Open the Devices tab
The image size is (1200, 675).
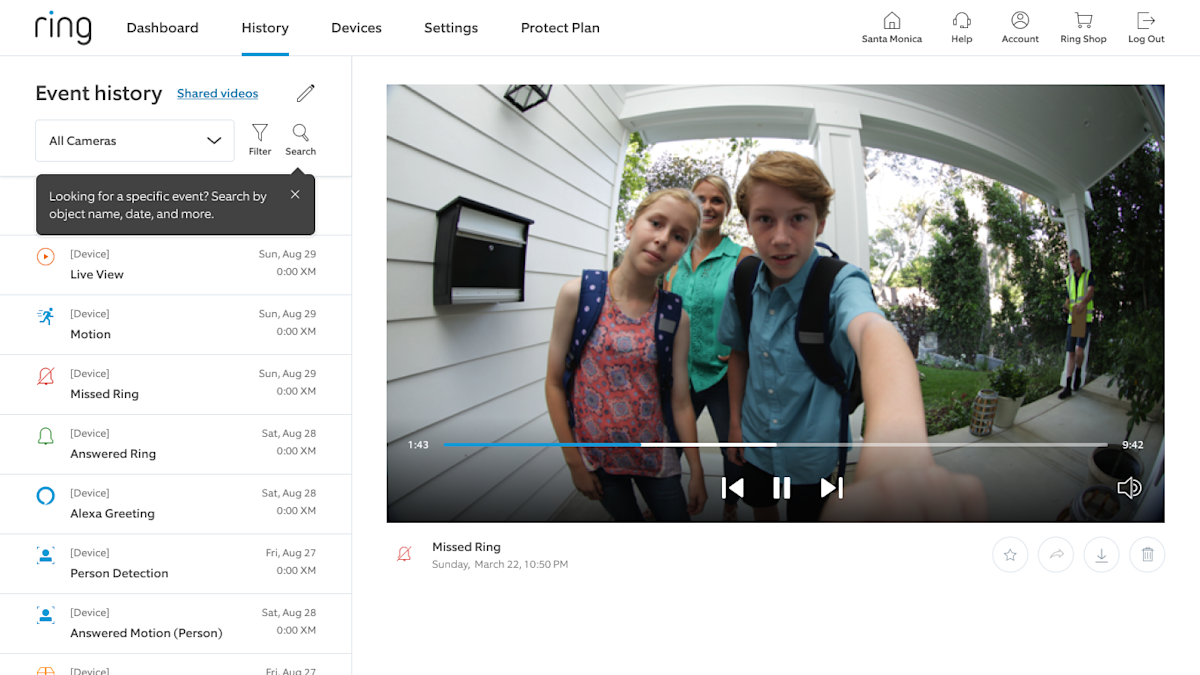[356, 28]
